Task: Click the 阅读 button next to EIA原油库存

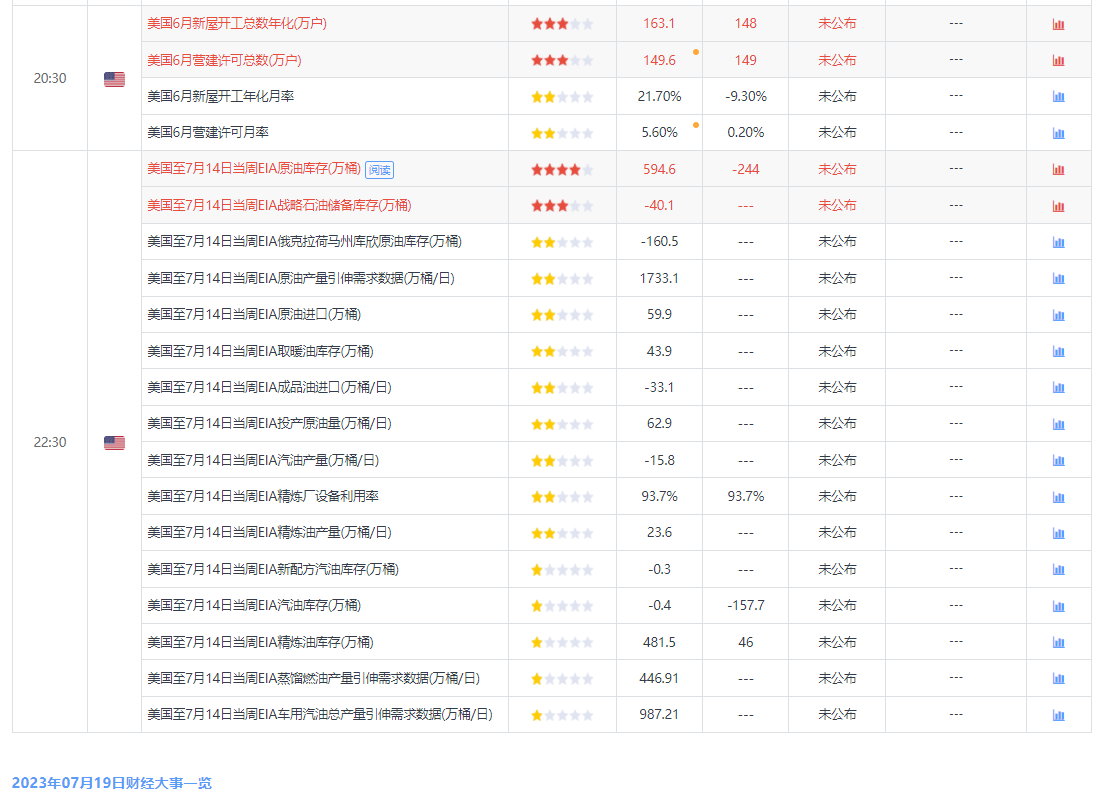Action: [x=380, y=170]
